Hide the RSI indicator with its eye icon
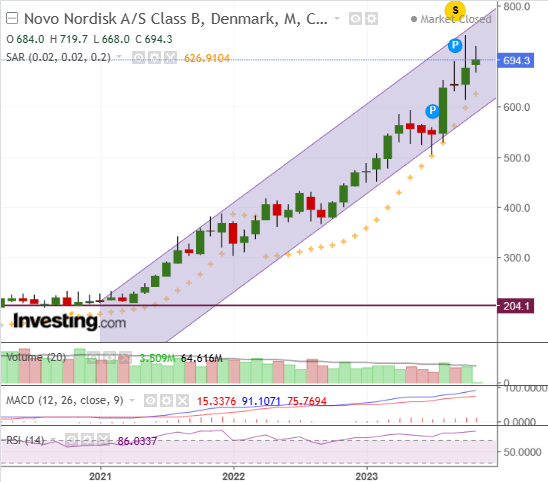Image resolution: width=548 pixels, height=482 pixels. click(x=71, y=440)
